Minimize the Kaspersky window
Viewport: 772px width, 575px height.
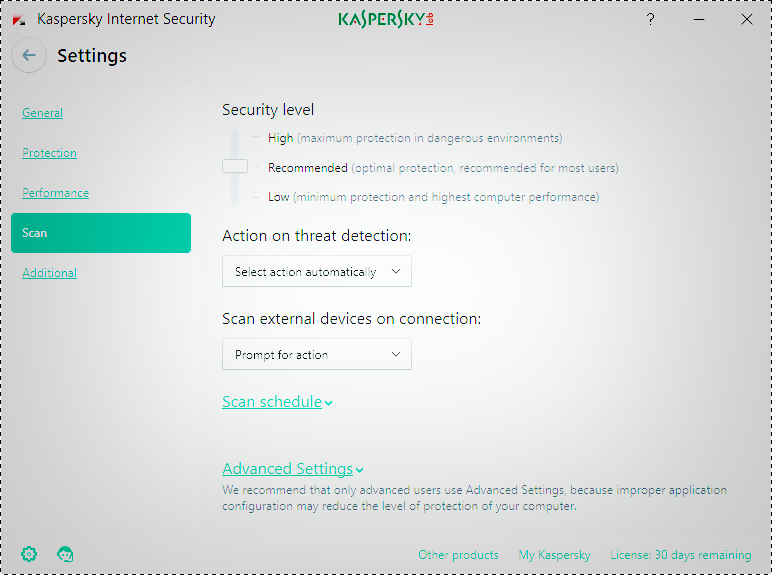point(698,19)
